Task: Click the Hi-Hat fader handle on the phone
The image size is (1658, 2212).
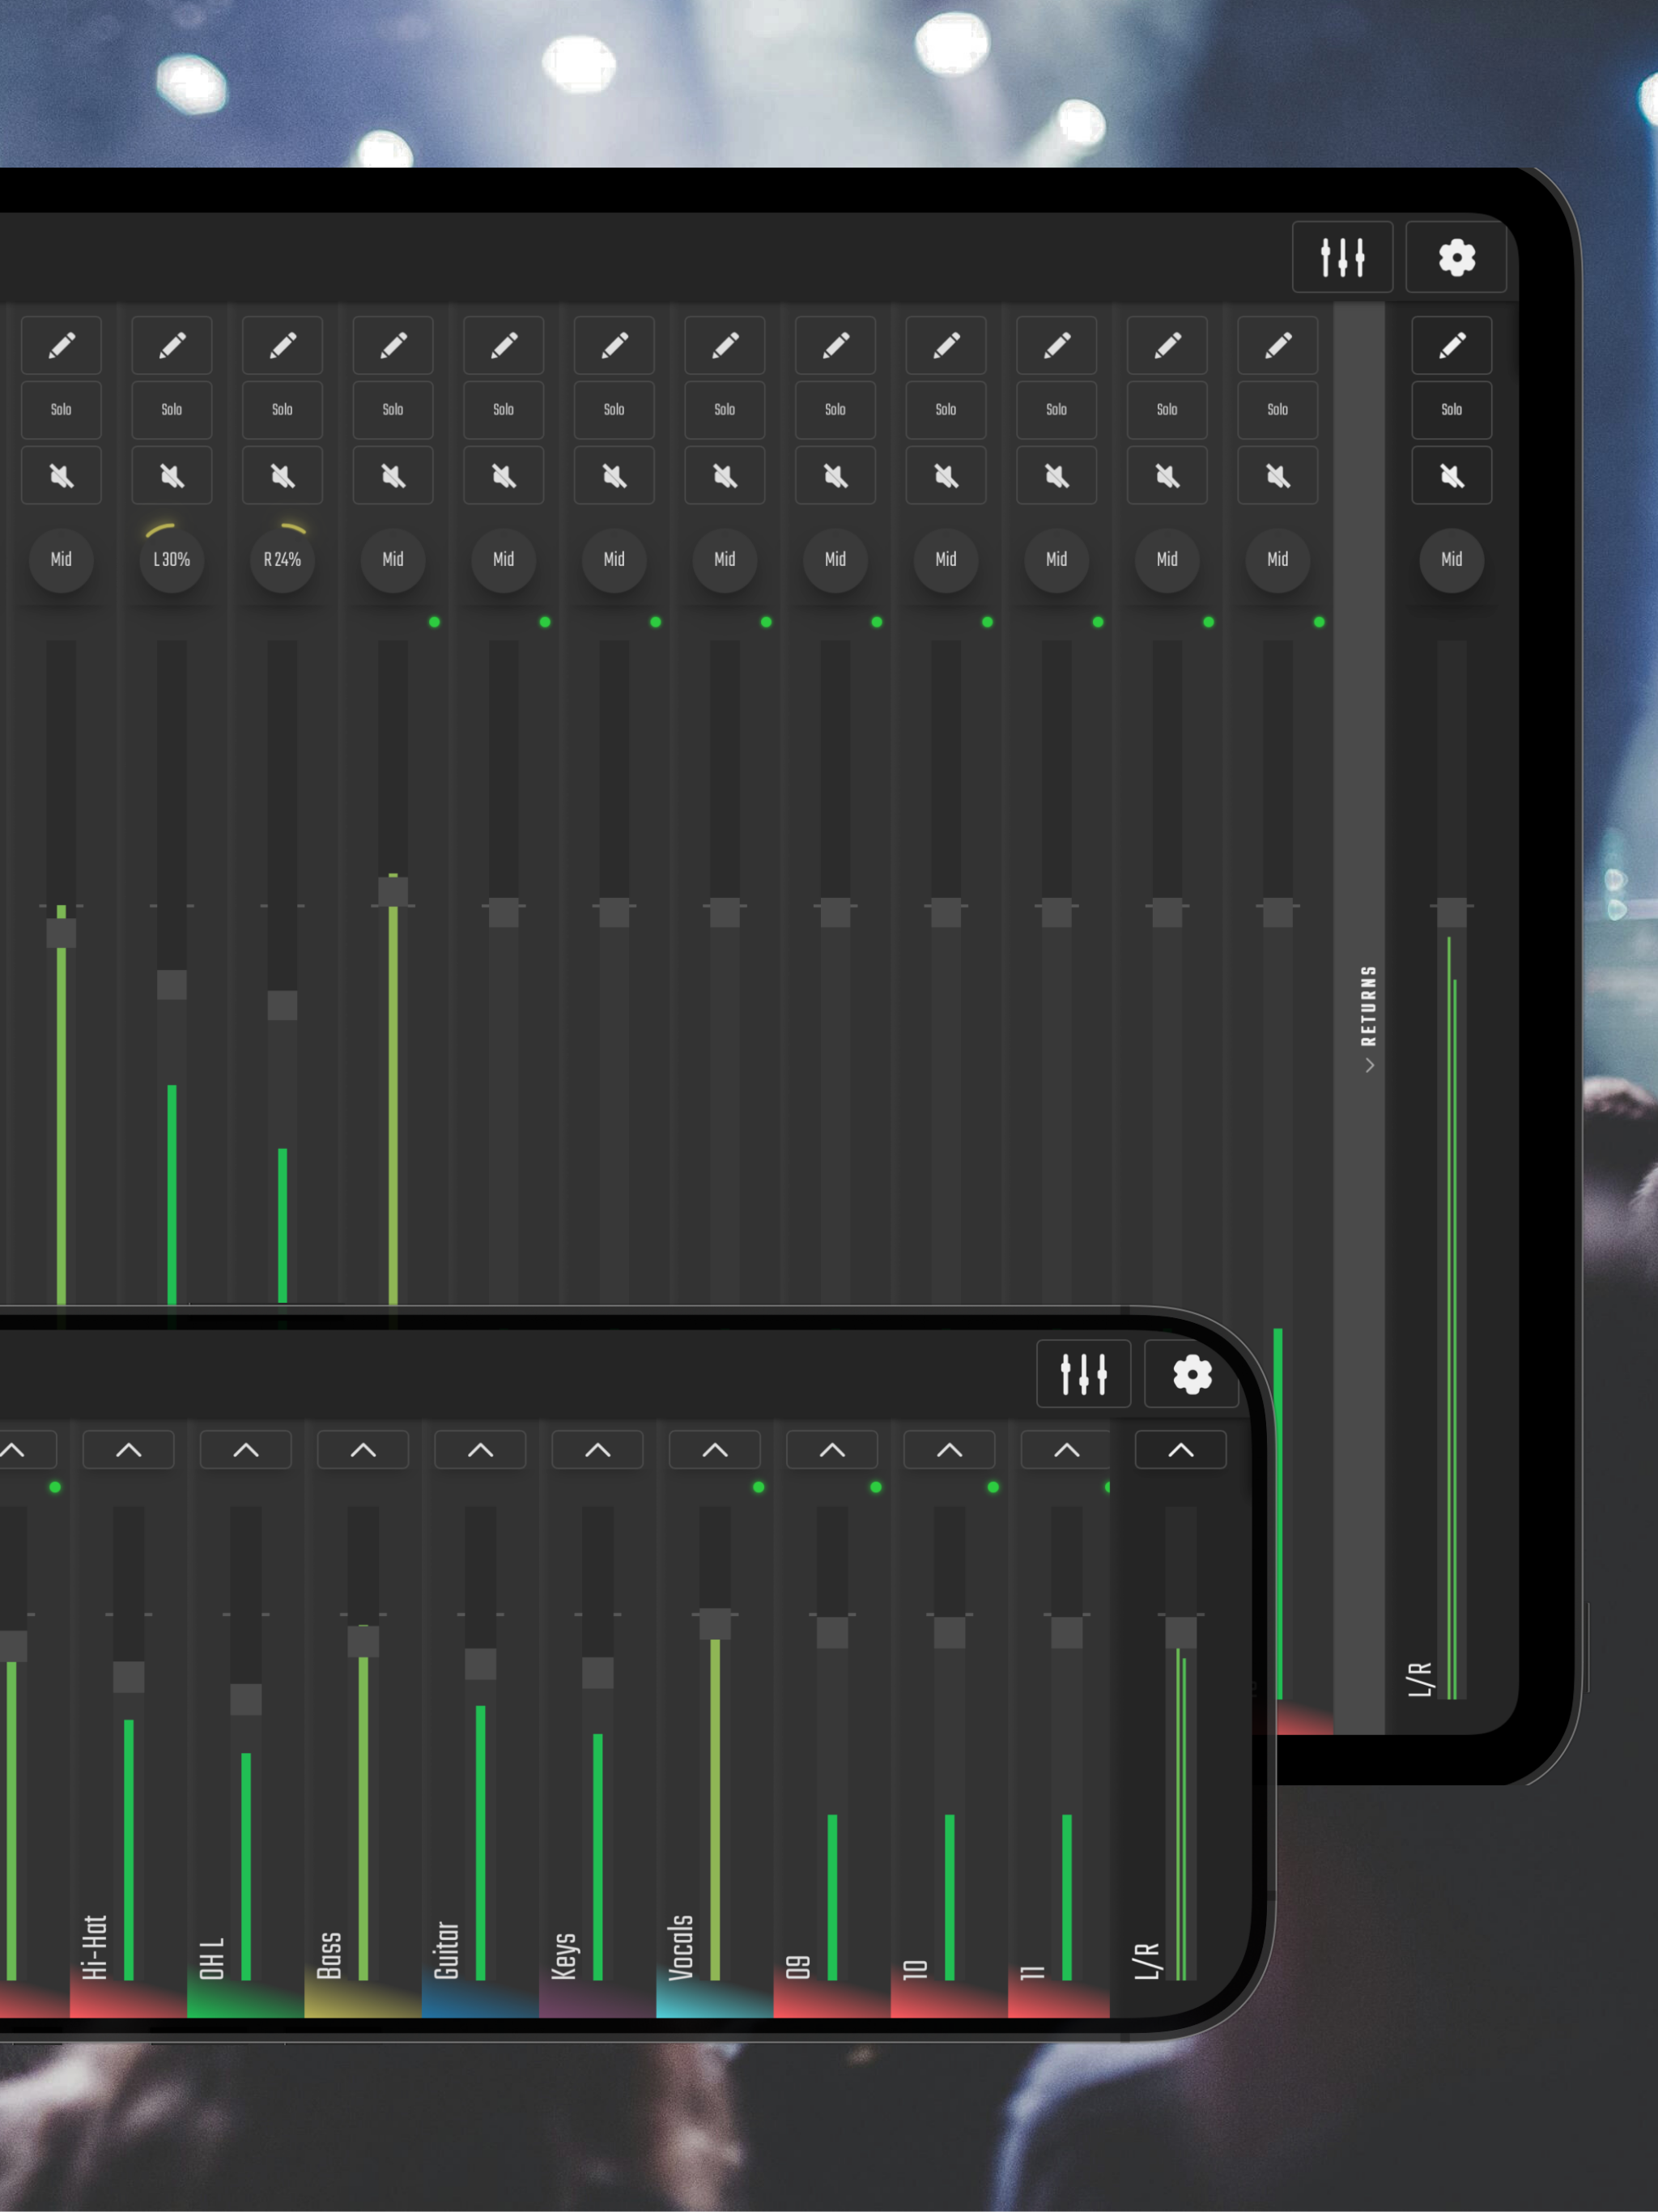Action: 129,1677
